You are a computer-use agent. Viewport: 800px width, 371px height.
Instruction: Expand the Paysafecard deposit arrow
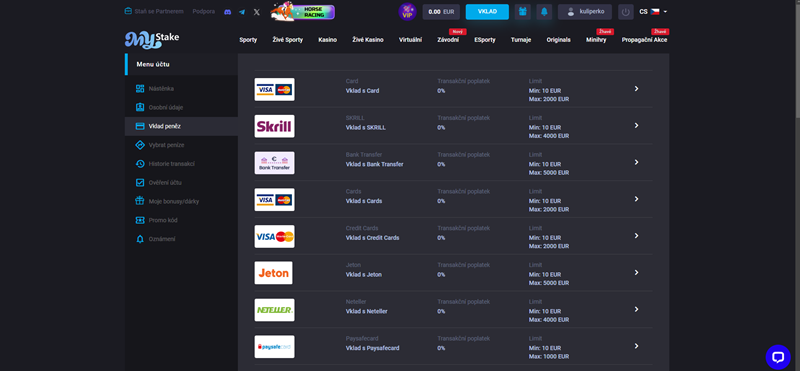636,346
